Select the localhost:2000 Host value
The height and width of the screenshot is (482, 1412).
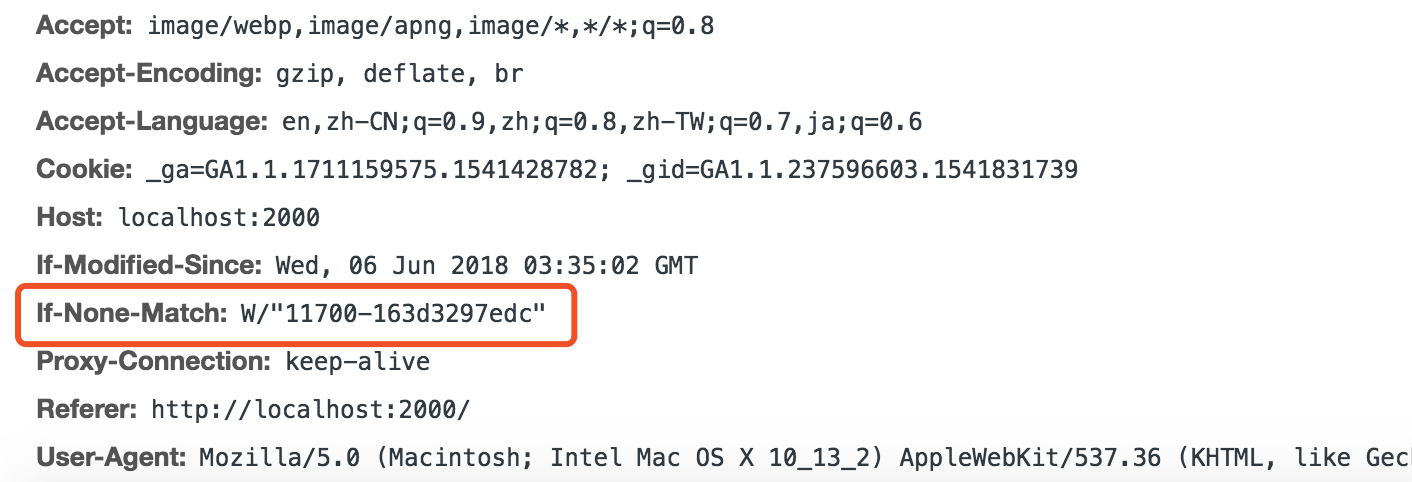coord(219,217)
